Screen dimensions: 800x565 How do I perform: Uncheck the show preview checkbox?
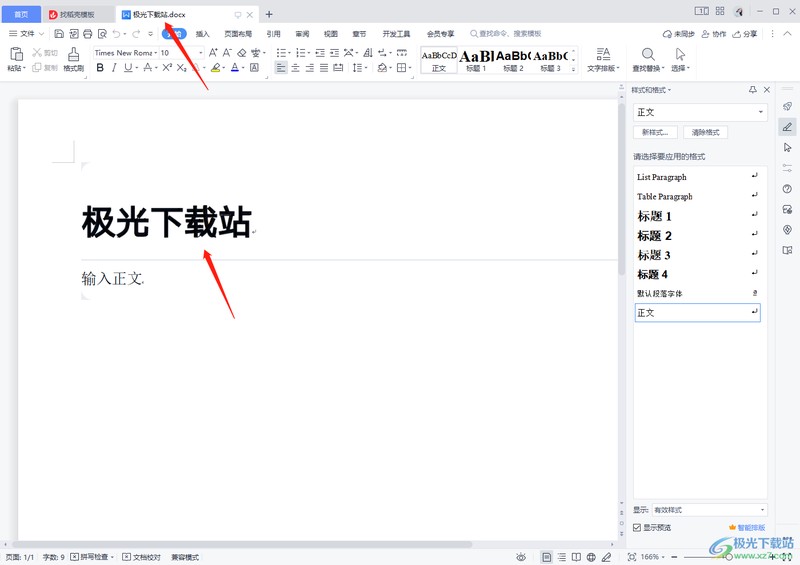(637, 527)
